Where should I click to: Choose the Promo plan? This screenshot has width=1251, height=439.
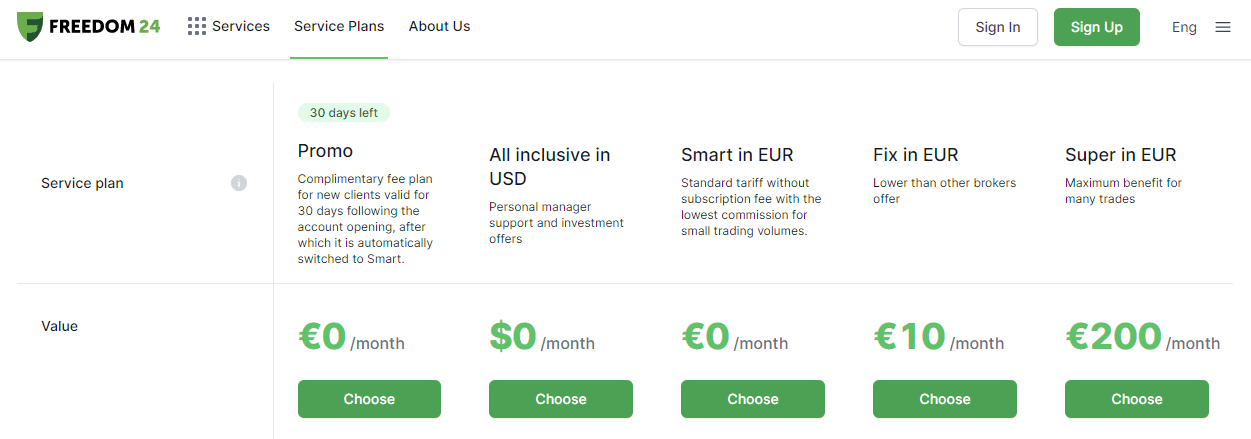point(369,399)
